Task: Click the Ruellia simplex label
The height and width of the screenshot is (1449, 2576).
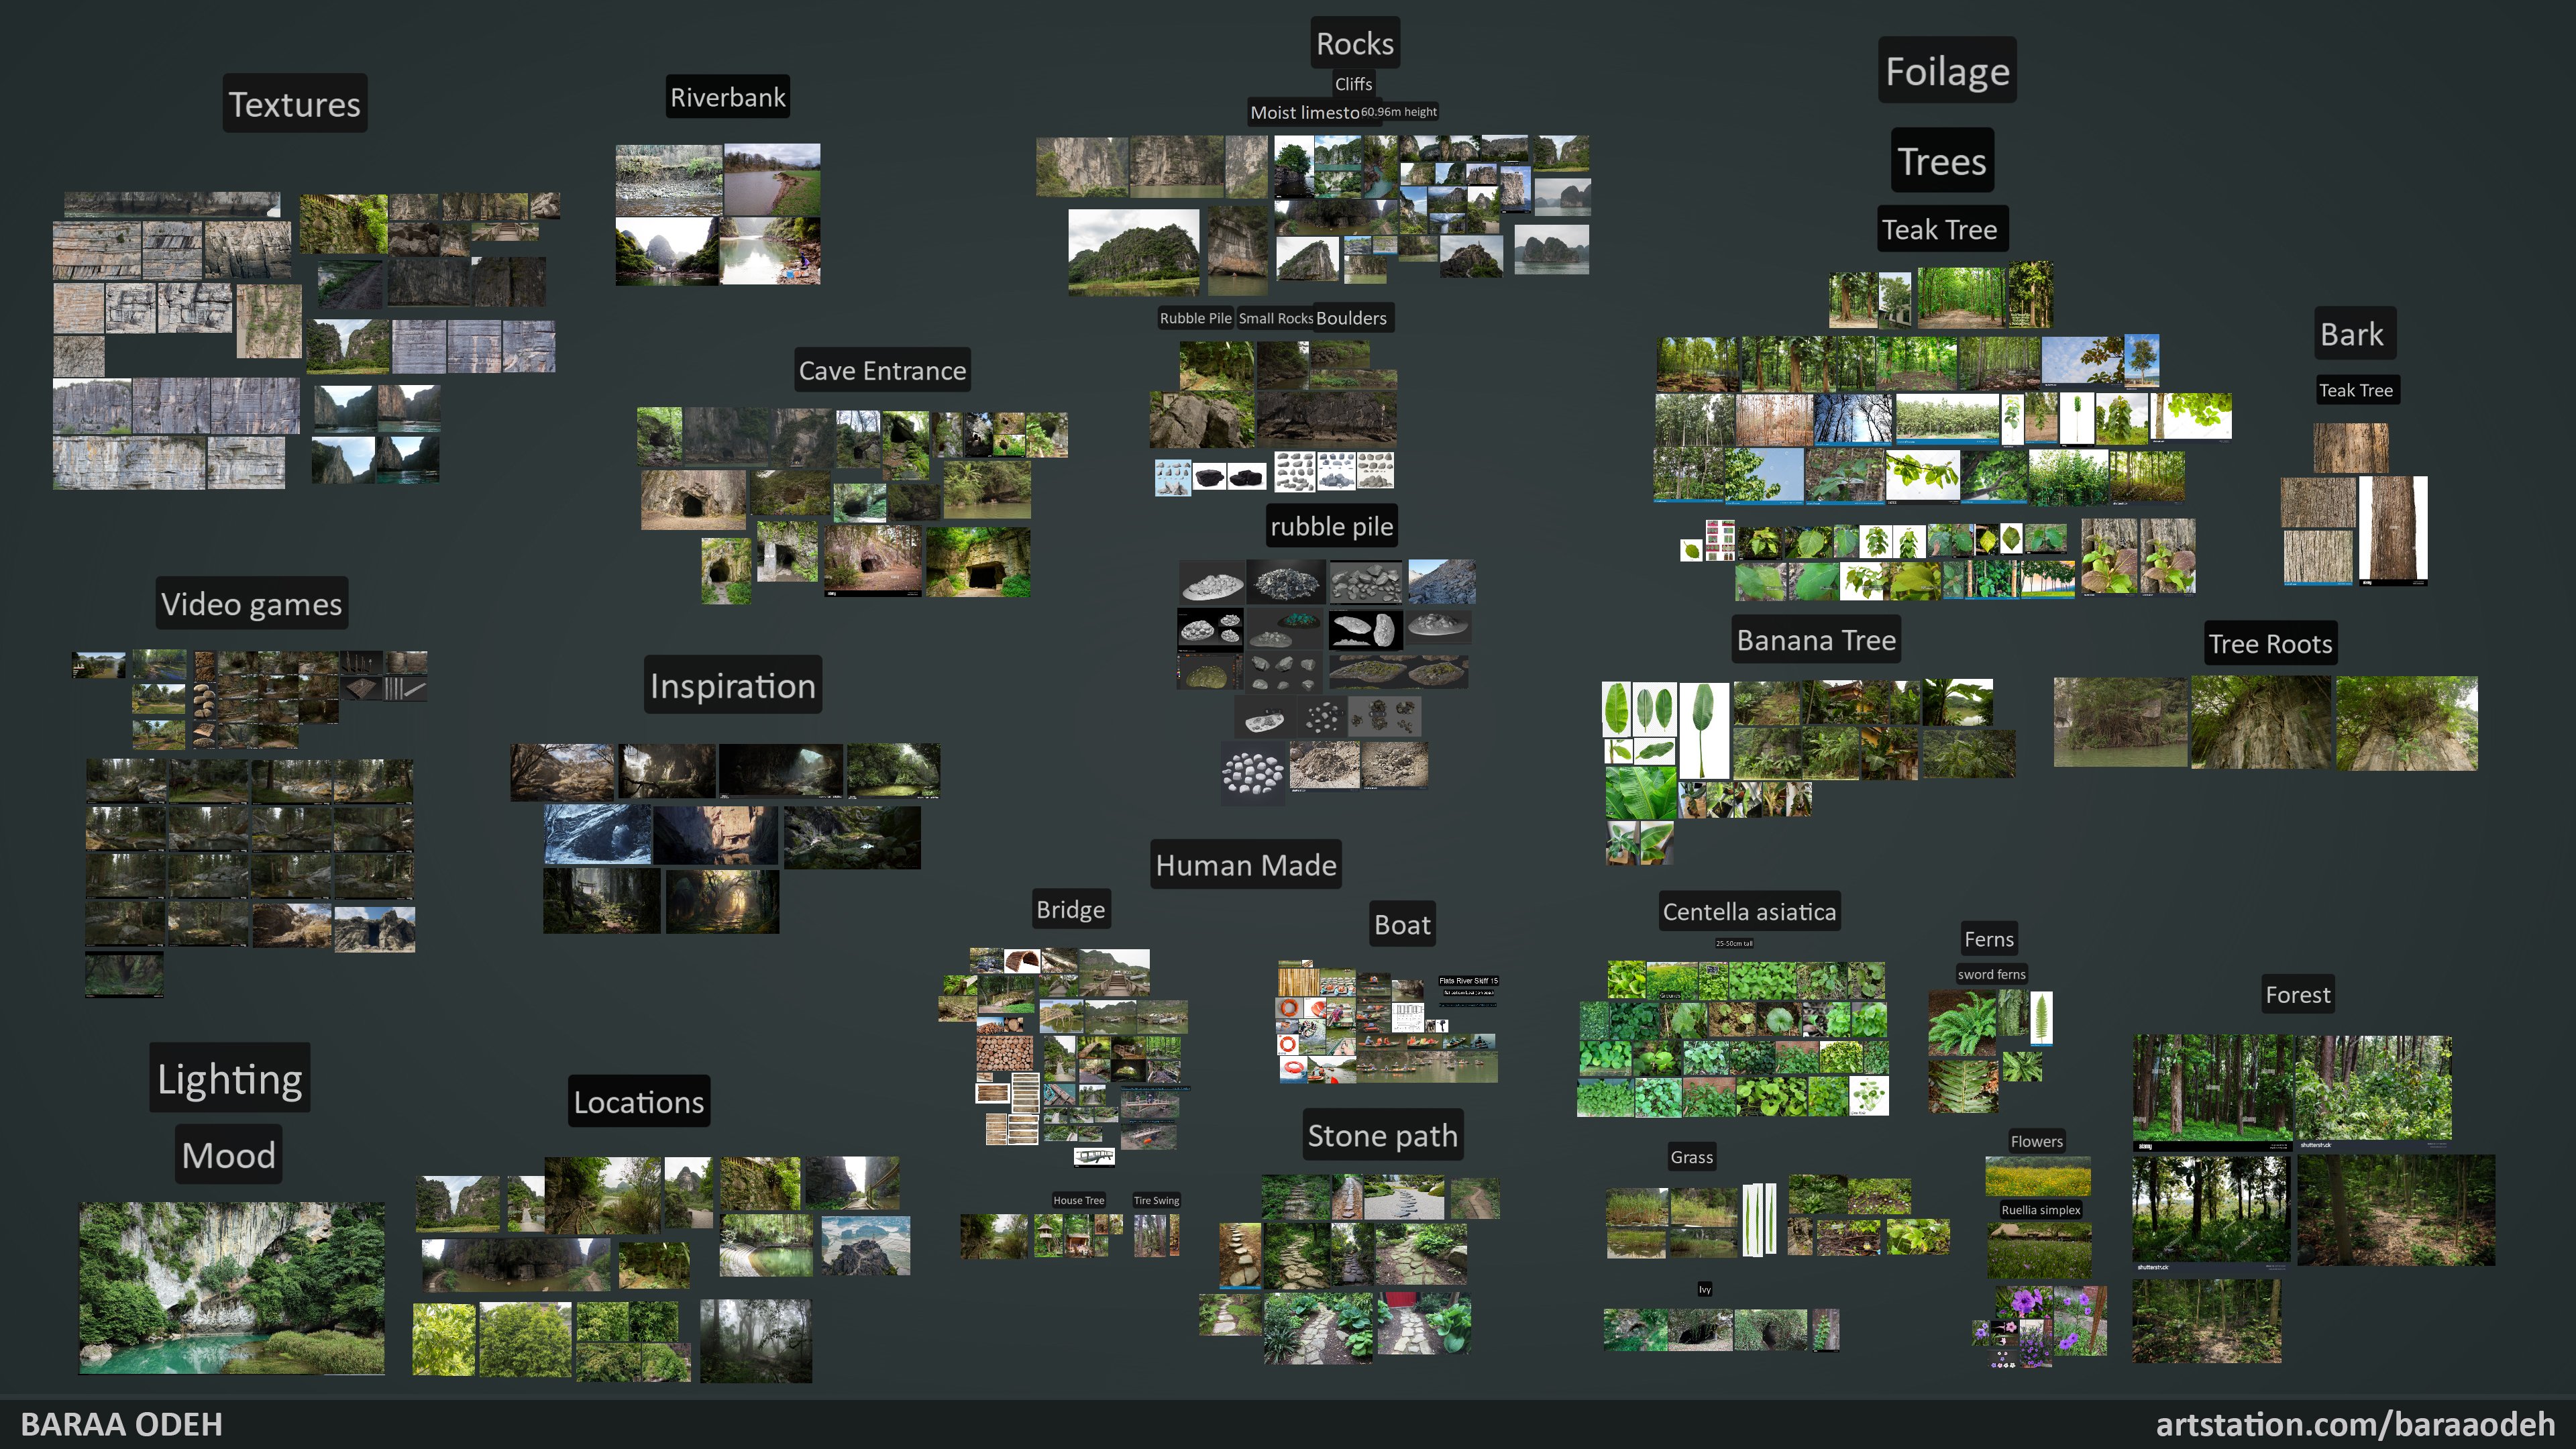Action: [2041, 1209]
